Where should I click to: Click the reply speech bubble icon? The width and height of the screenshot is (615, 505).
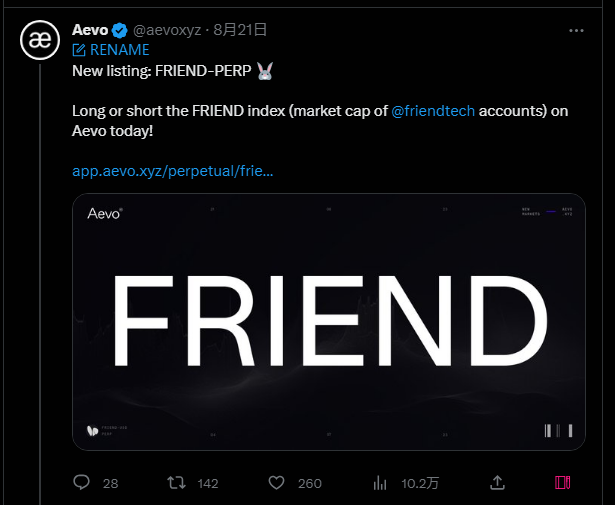pyautogui.click(x=82, y=483)
